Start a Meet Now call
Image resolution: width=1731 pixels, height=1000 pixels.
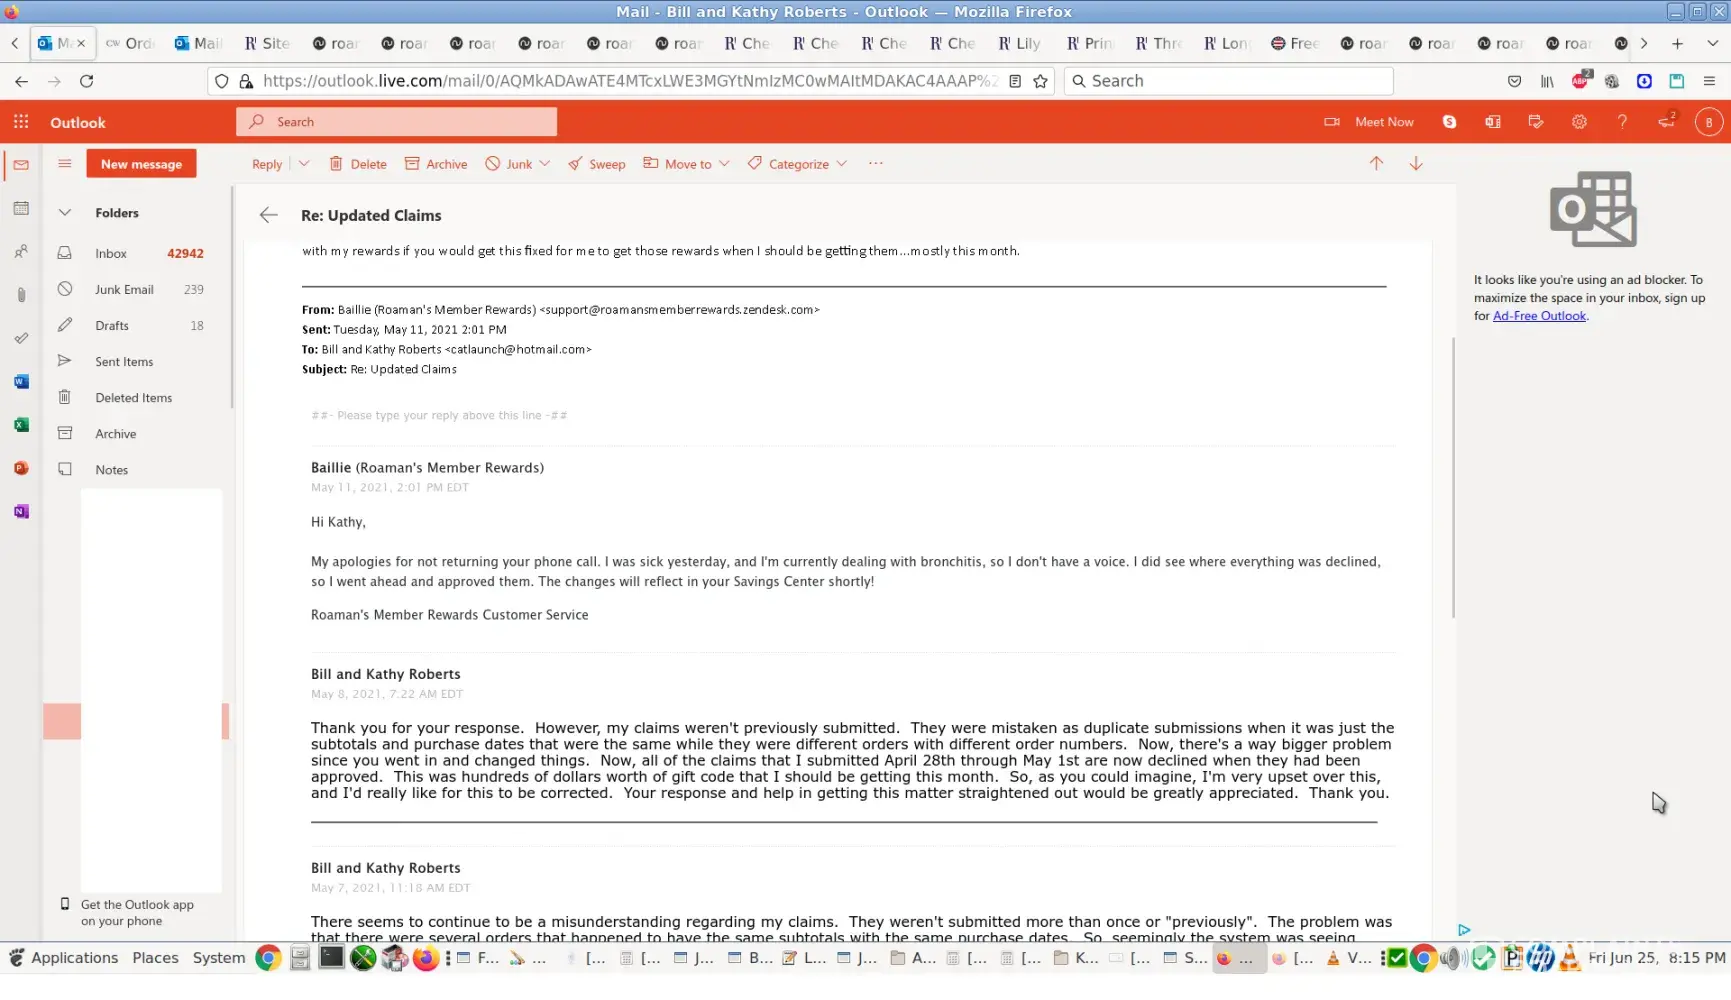tap(1369, 122)
